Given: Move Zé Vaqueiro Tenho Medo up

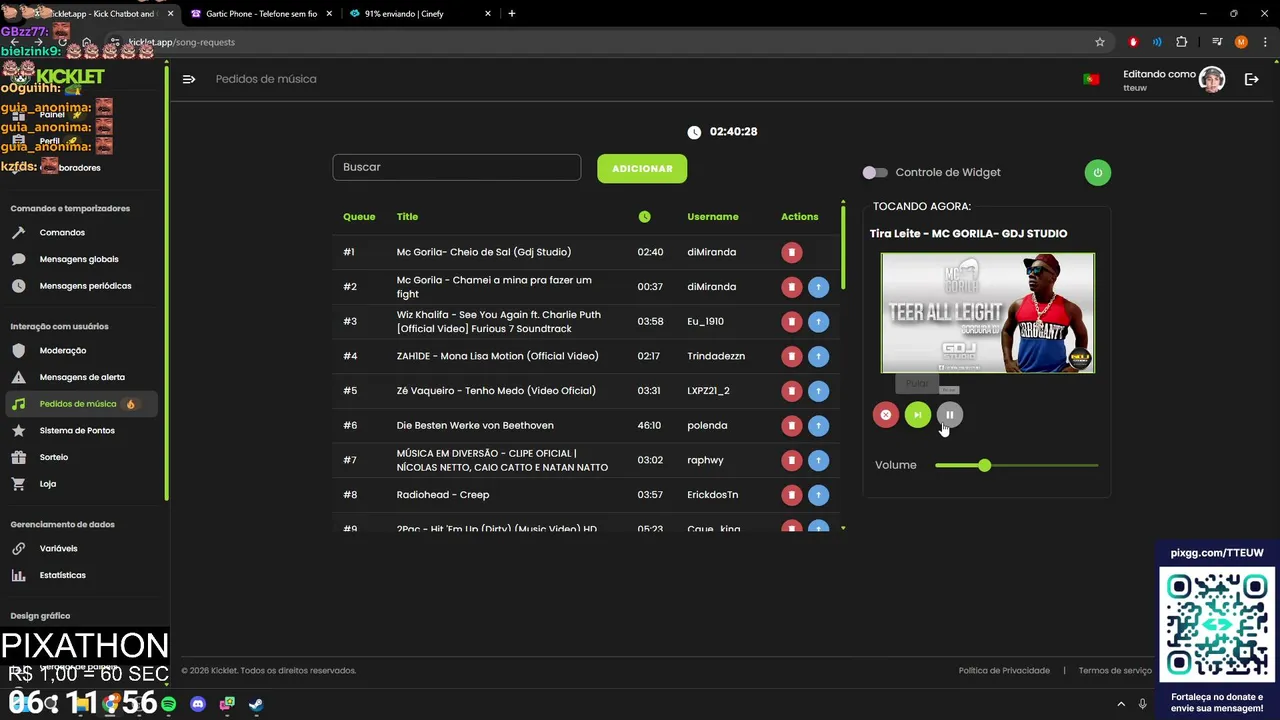Looking at the screenshot, I should 818,391.
